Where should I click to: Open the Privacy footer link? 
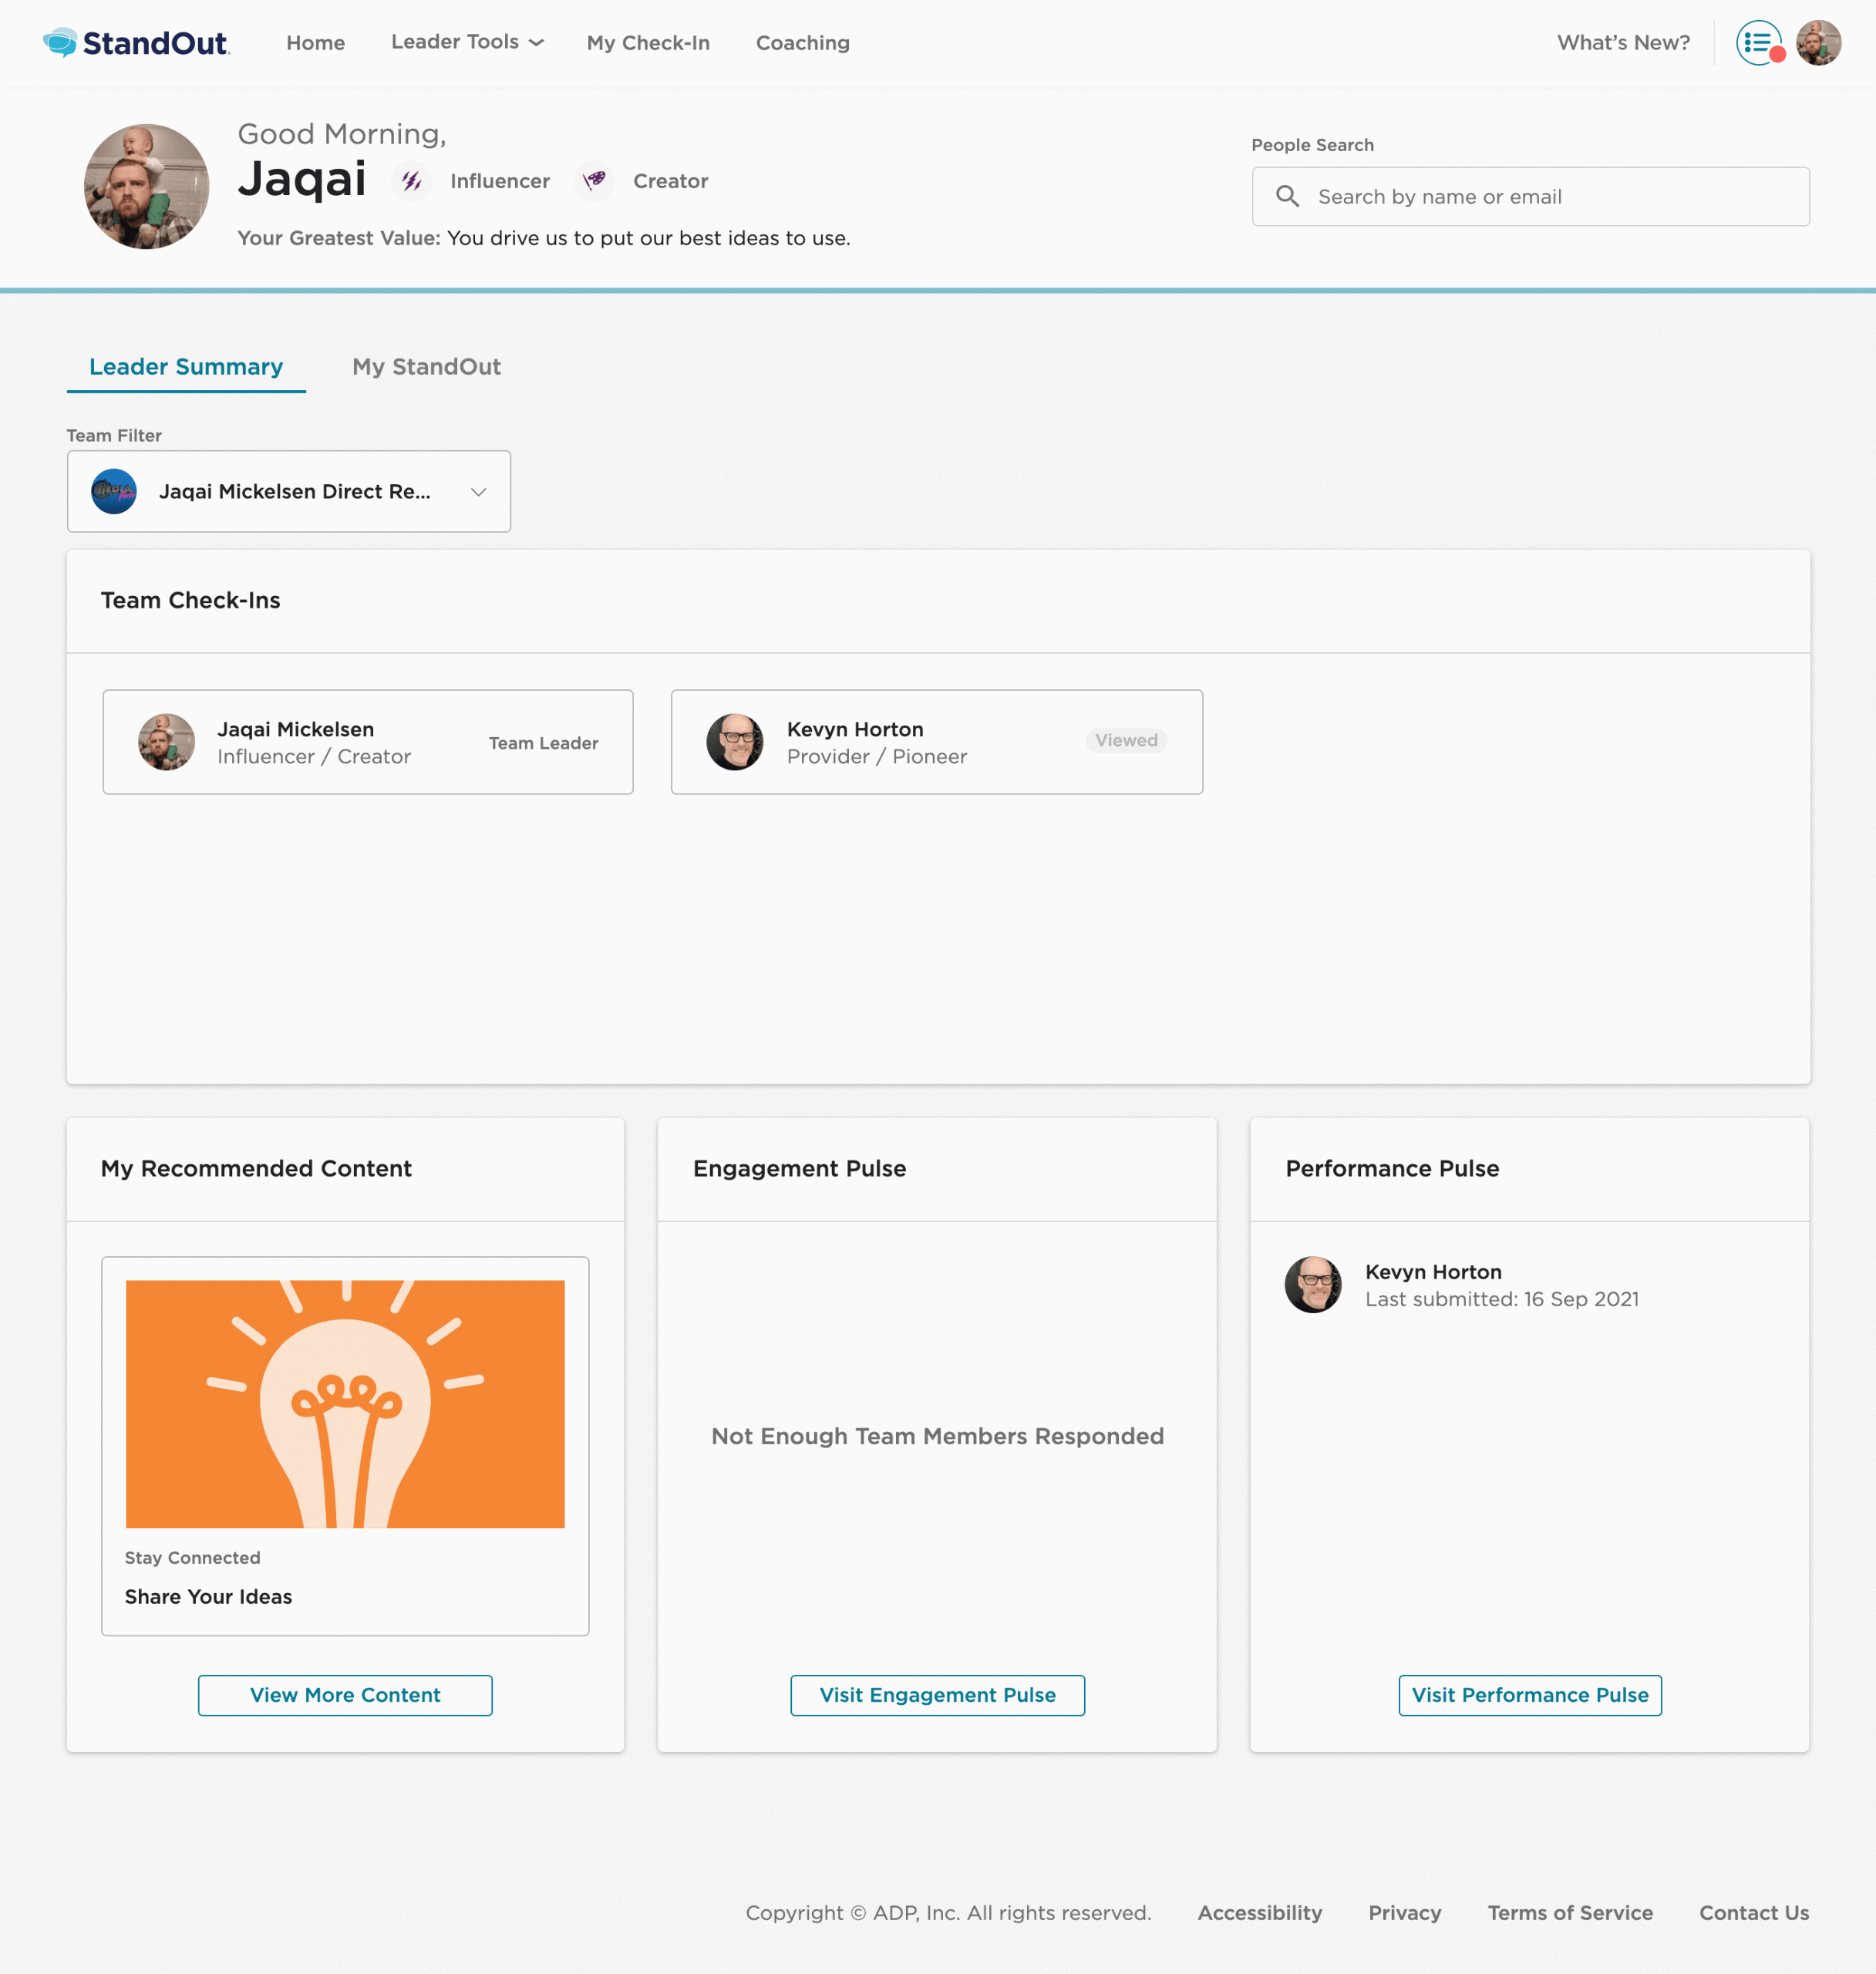point(1405,1913)
